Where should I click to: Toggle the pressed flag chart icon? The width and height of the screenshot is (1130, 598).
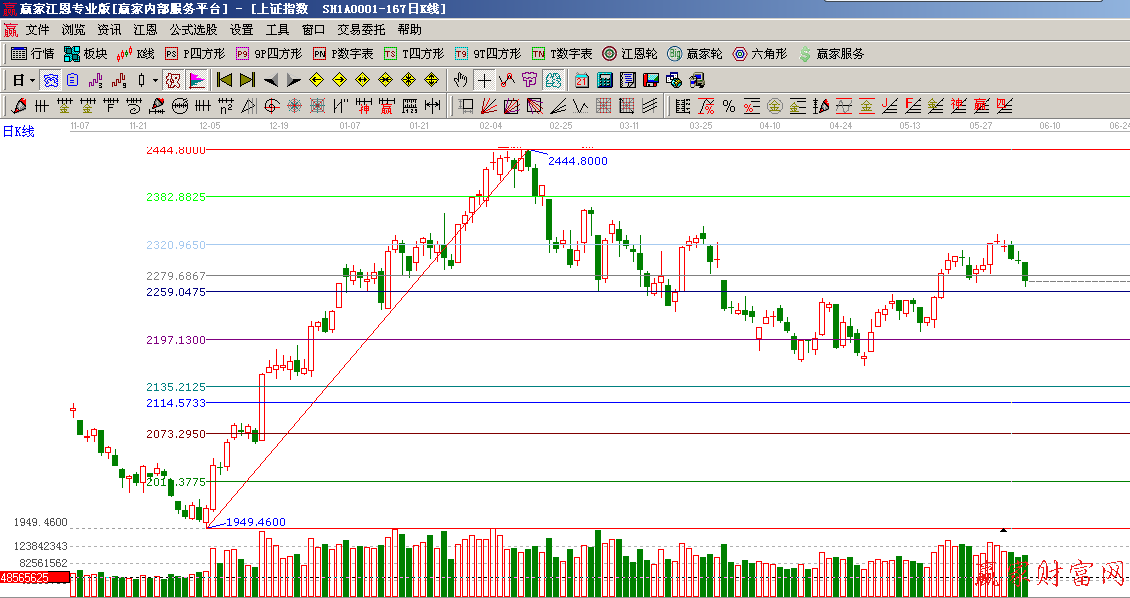tap(197, 80)
